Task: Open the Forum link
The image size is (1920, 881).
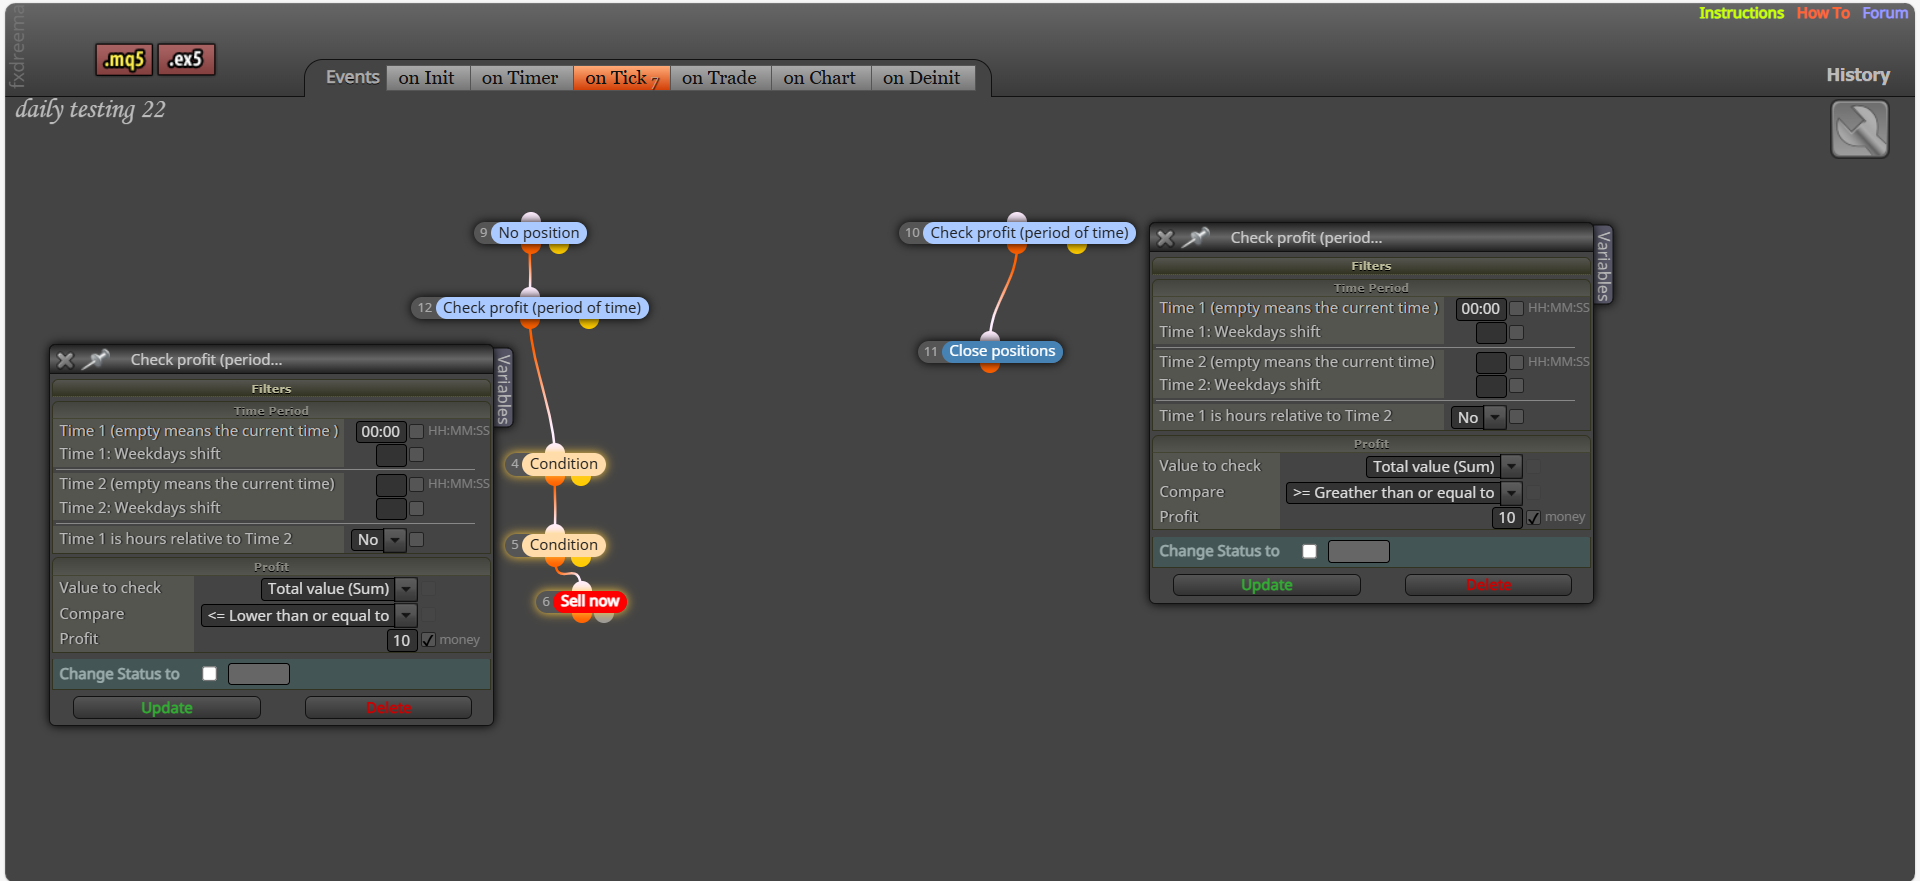Action: [1885, 13]
